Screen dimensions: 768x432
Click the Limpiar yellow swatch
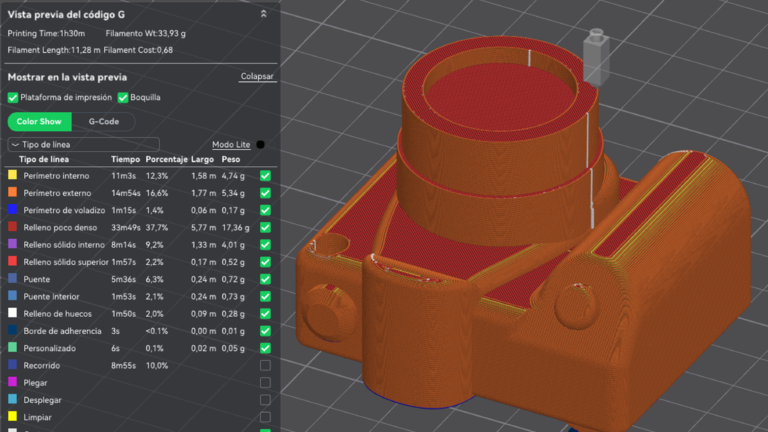(13, 416)
